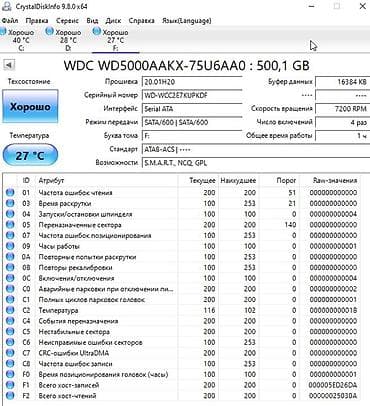Click status icon for attribute F2
The image size is (370, 406).
point(10,396)
